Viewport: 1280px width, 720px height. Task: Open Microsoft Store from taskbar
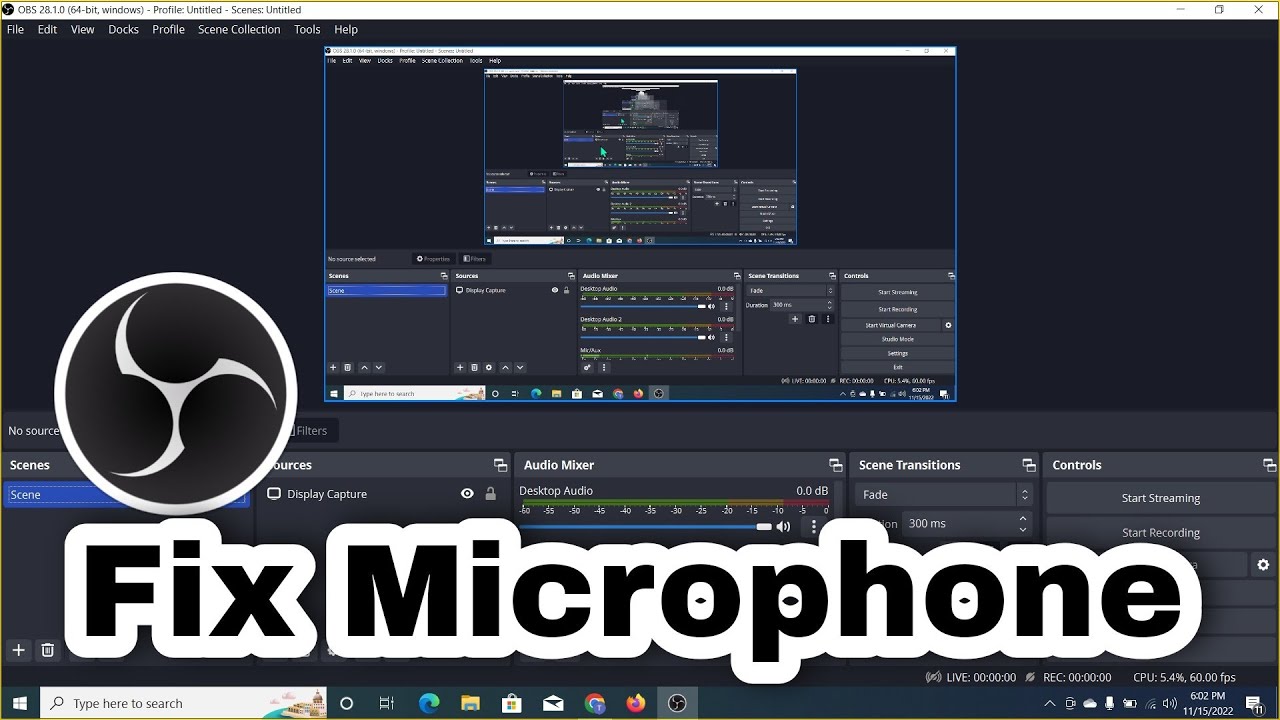pos(511,703)
